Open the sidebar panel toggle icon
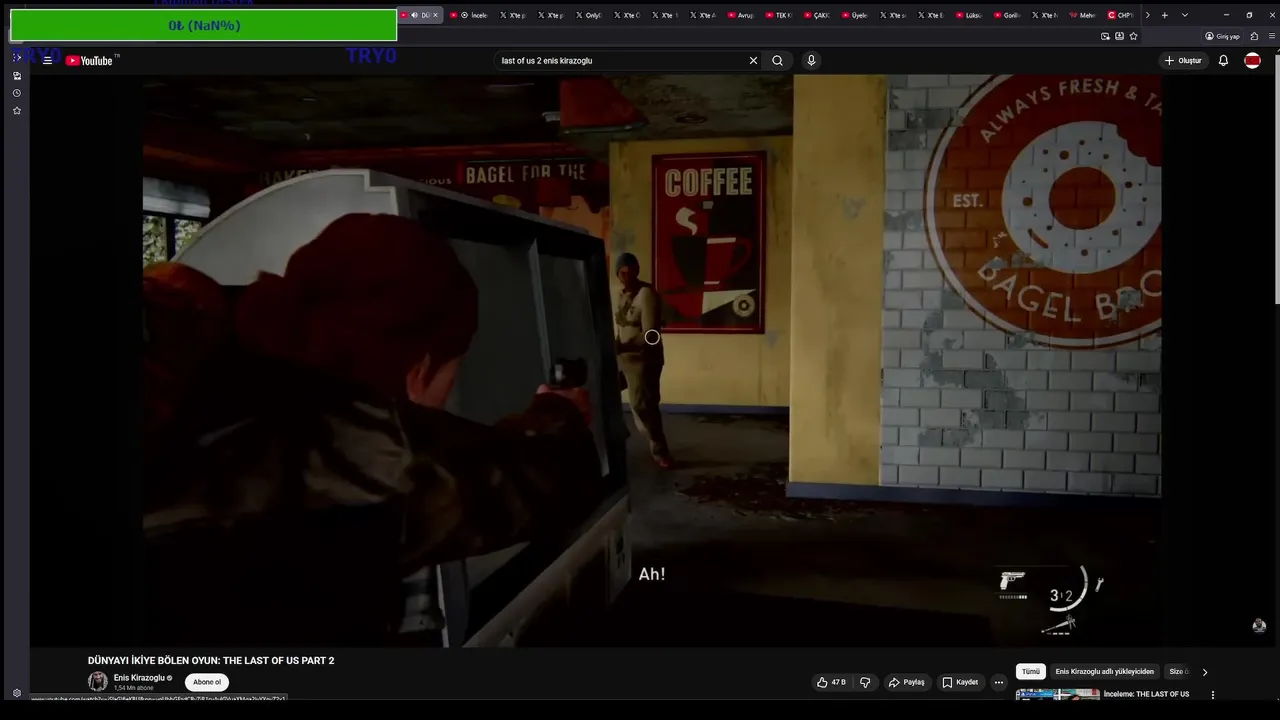 click(17, 58)
